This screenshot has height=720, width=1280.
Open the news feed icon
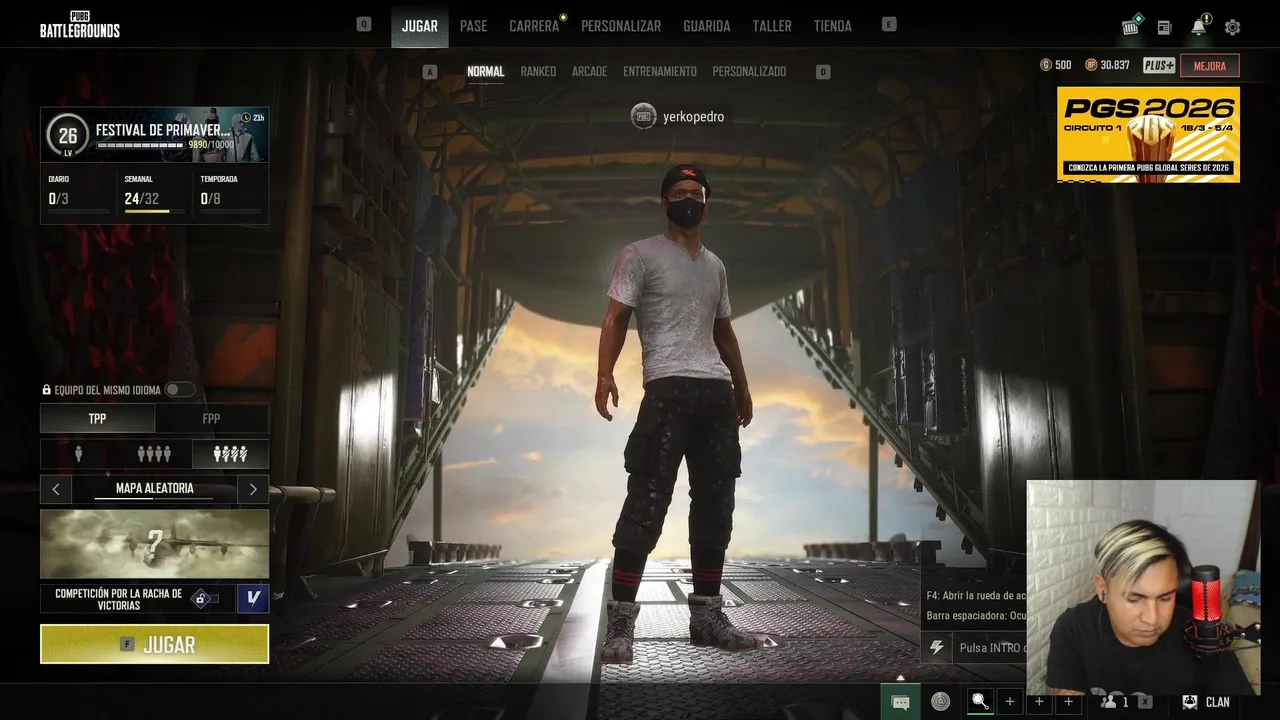point(1164,27)
